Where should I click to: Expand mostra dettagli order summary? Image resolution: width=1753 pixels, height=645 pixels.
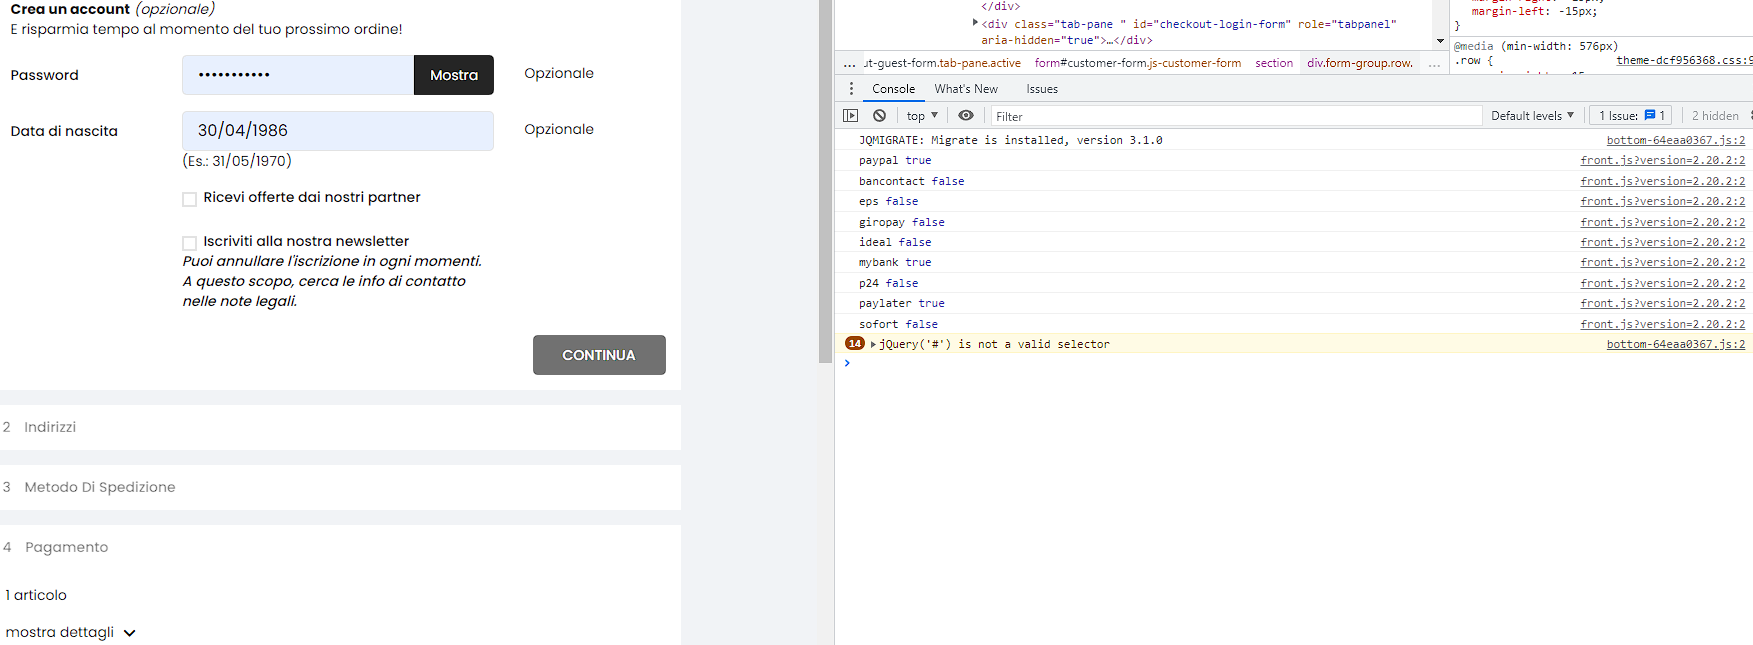coord(70,632)
